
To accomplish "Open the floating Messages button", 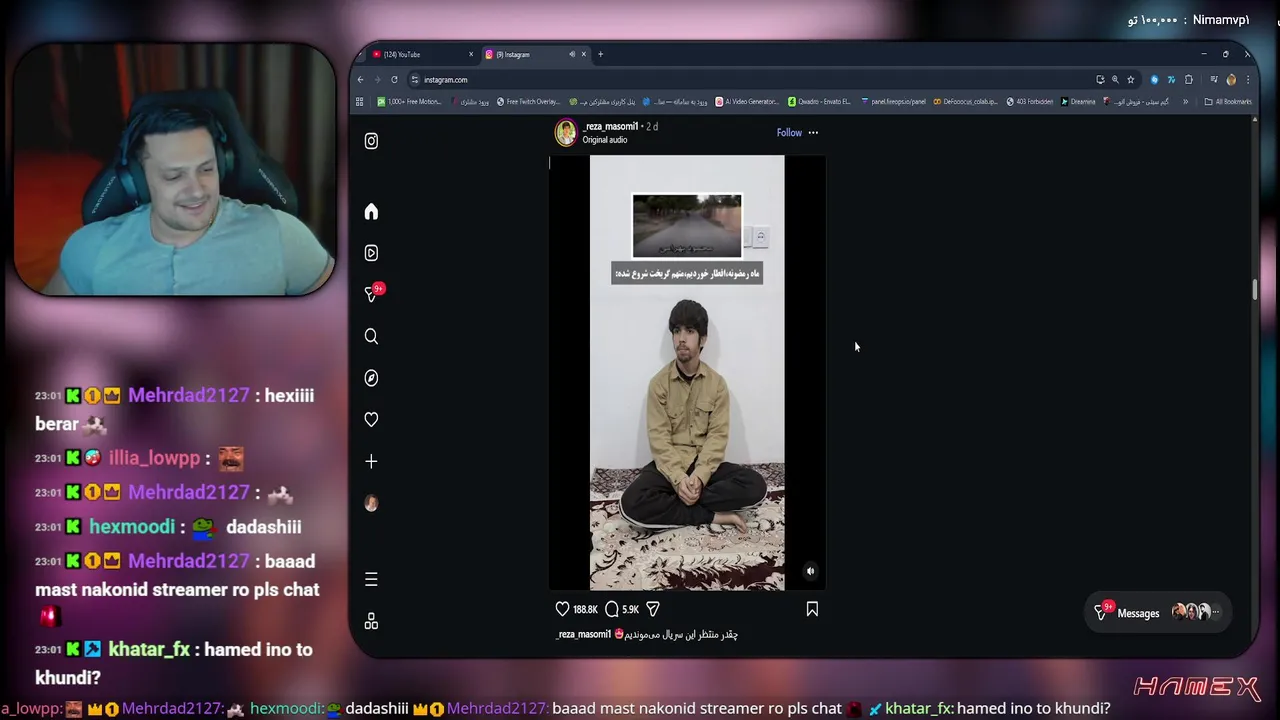I will (x=1159, y=613).
